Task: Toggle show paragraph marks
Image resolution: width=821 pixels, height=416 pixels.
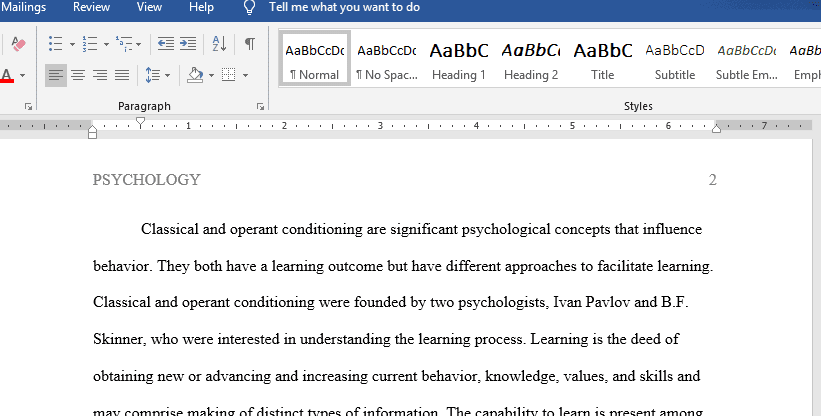Action: [x=250, y=44]
